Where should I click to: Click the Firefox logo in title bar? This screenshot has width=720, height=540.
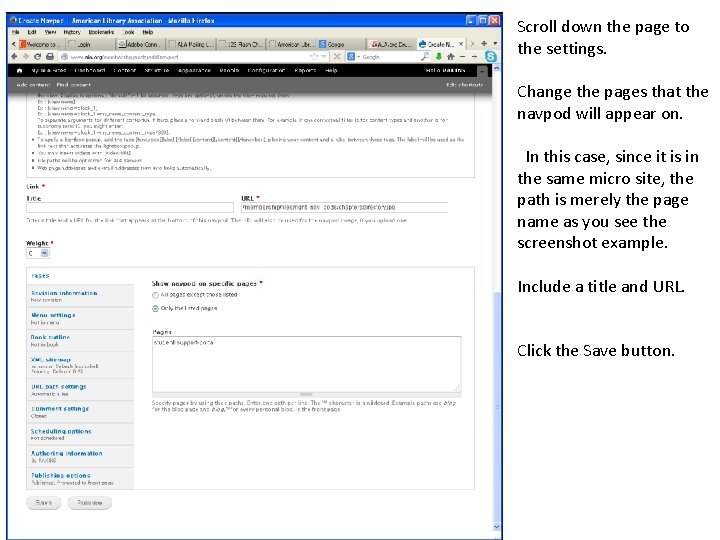click(x=13, y=20)
